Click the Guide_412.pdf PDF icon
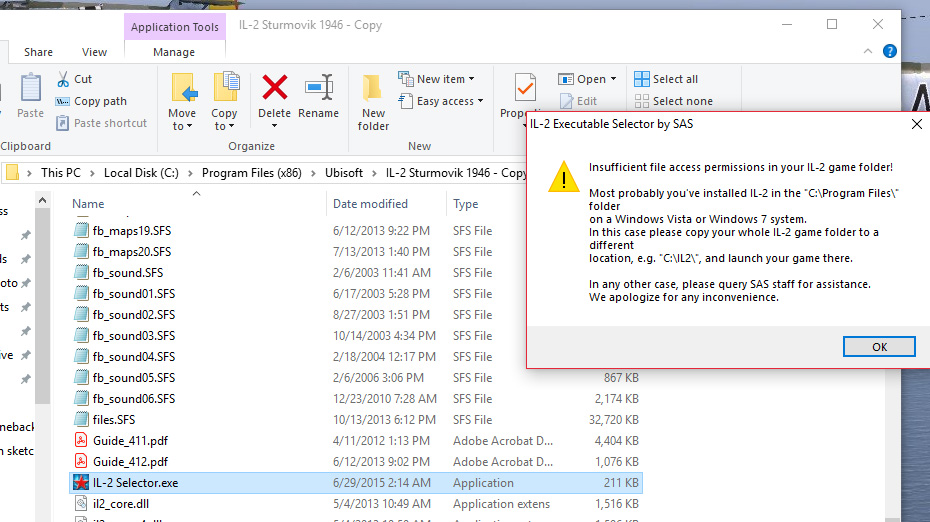Image resolution: width=930 pixels, height=522 pixels. click(81, 461)
